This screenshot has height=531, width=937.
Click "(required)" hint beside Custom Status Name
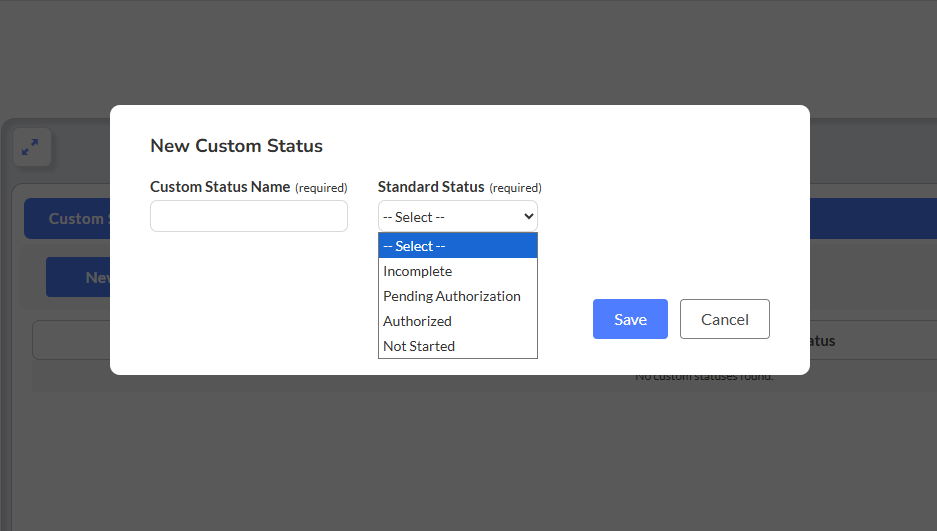[x=321, y=188]
